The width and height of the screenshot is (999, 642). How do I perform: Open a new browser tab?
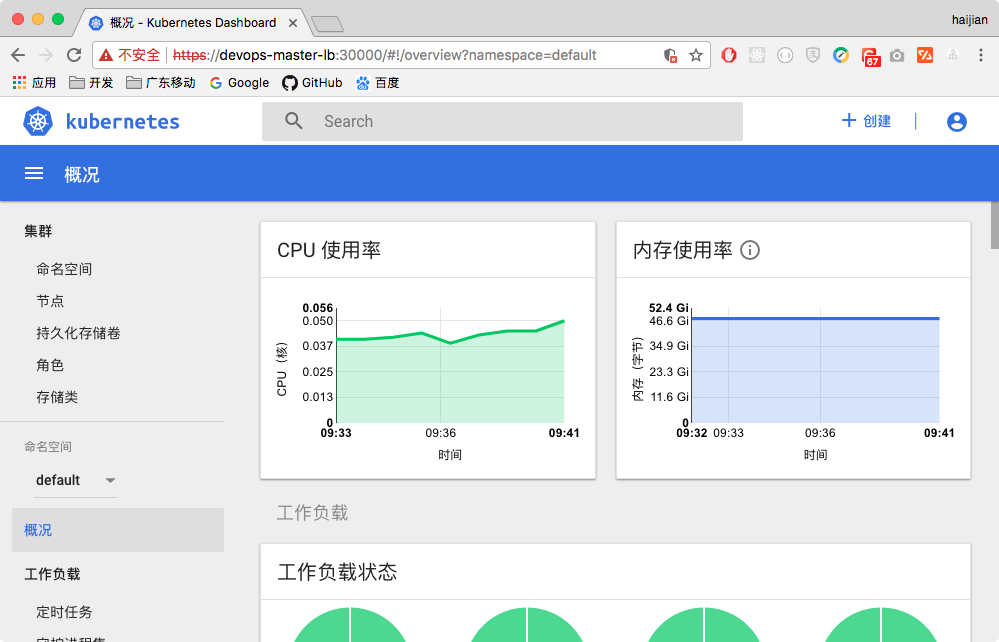tap(327, 24)
